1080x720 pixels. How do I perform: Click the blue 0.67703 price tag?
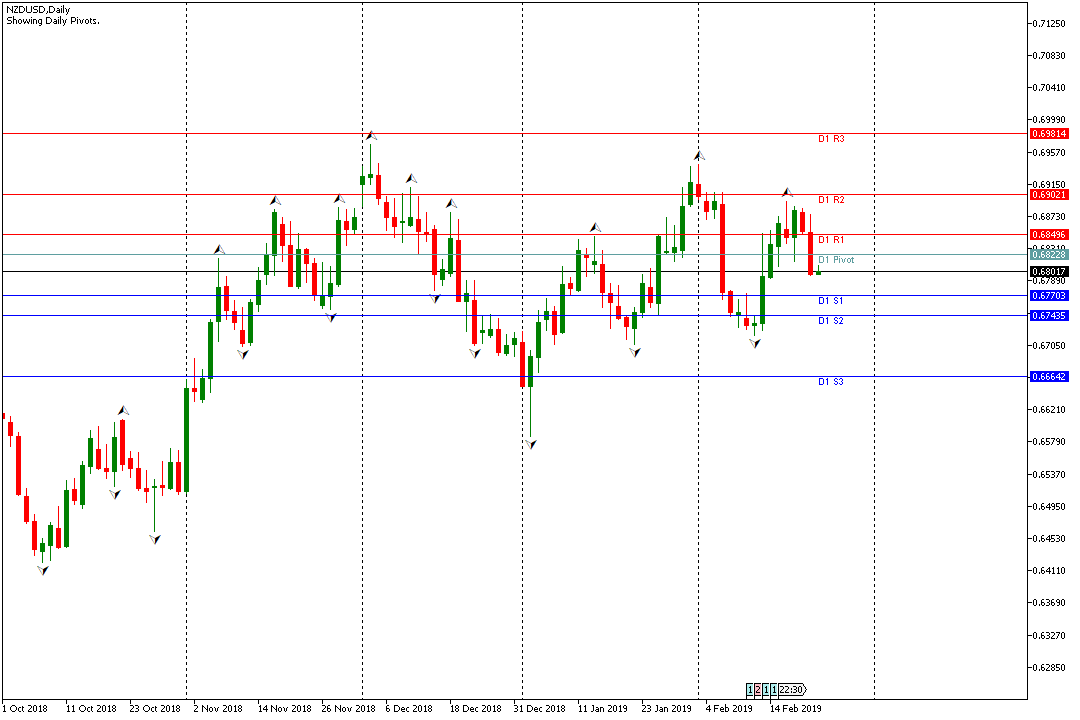coord(1049,296)
